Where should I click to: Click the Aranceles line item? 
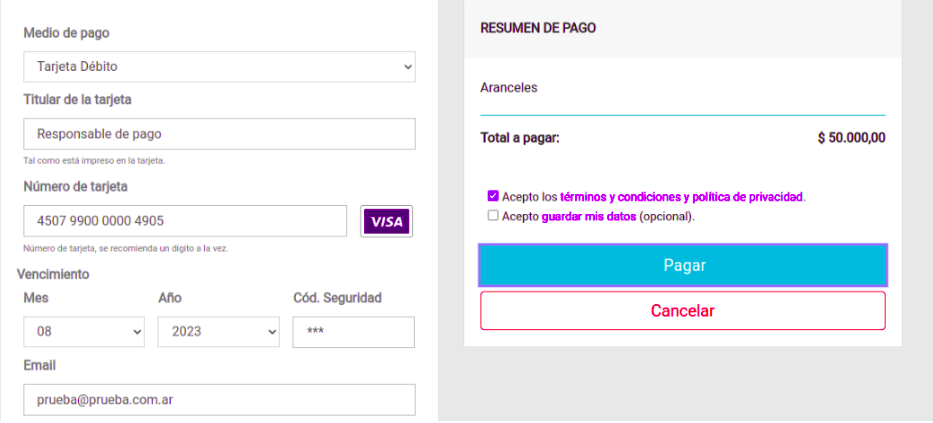tap(509, 87)
